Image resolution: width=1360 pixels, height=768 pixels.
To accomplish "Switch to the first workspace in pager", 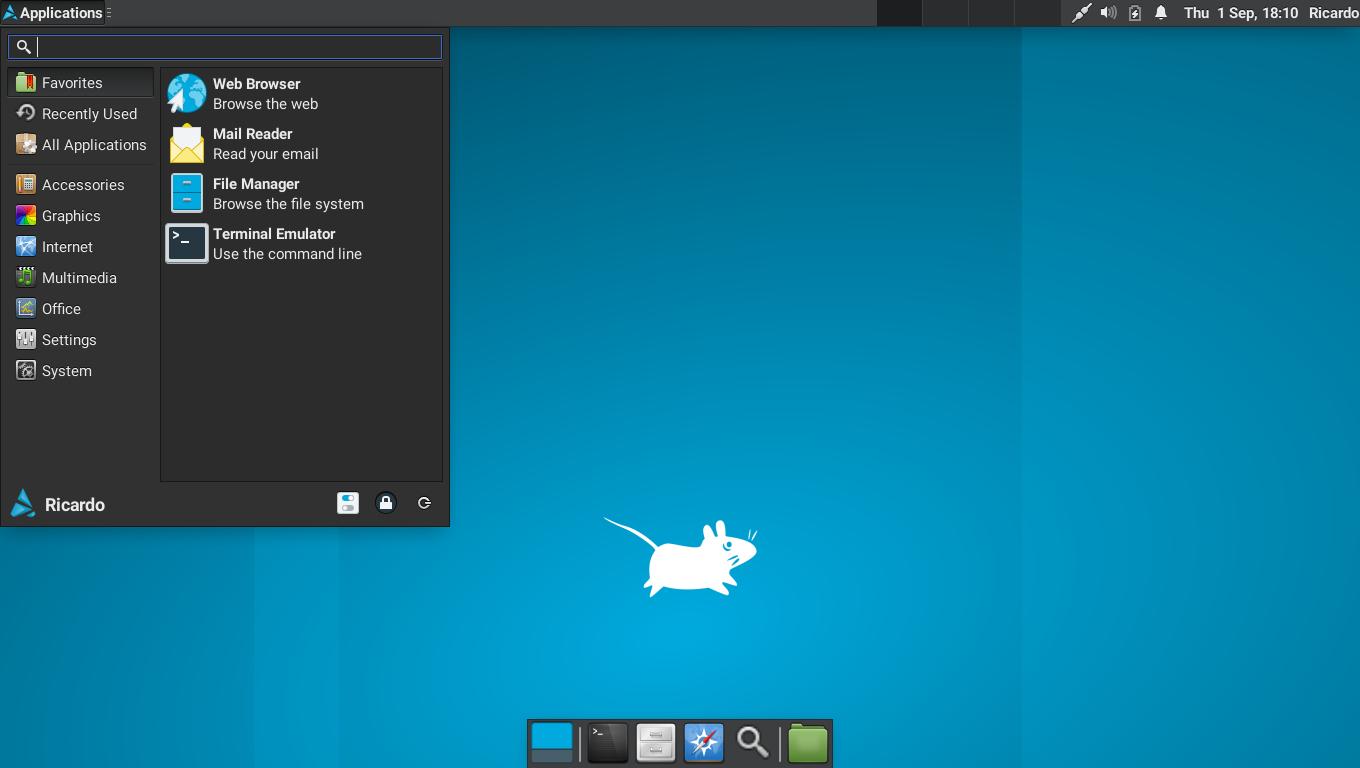I will [899, 13].
